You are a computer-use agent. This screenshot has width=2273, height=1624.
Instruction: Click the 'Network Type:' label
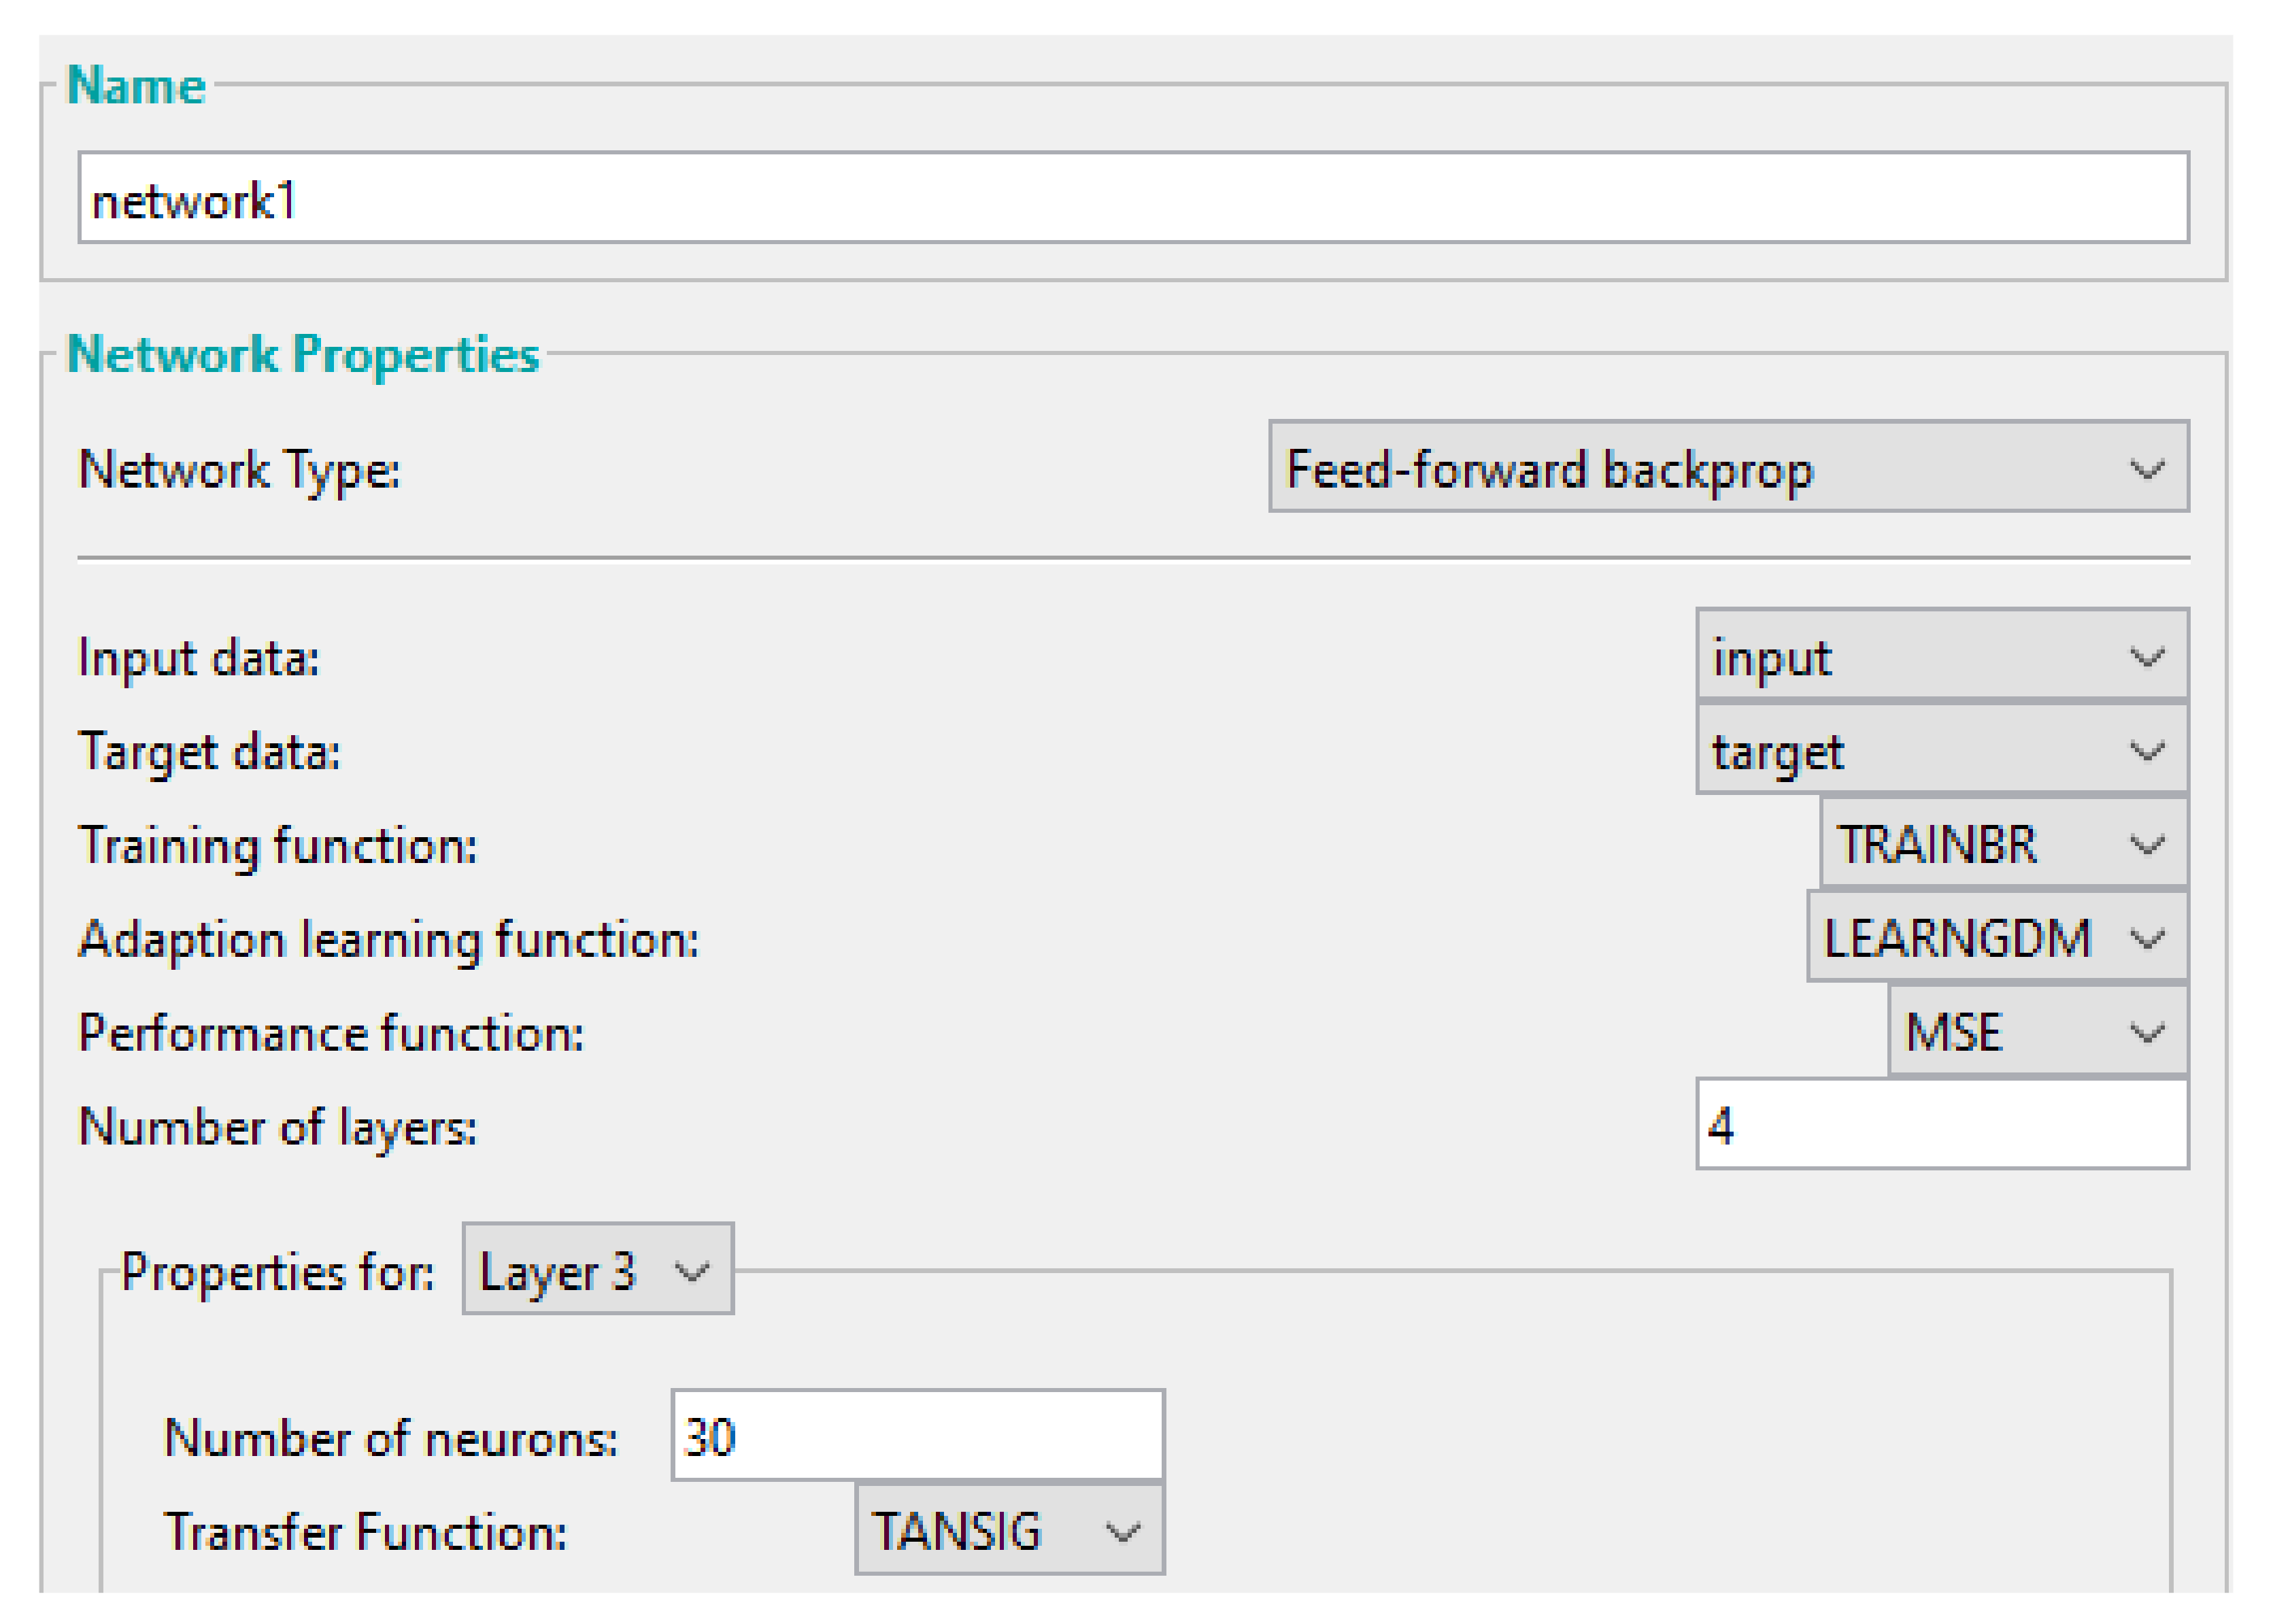coord(239,469)
